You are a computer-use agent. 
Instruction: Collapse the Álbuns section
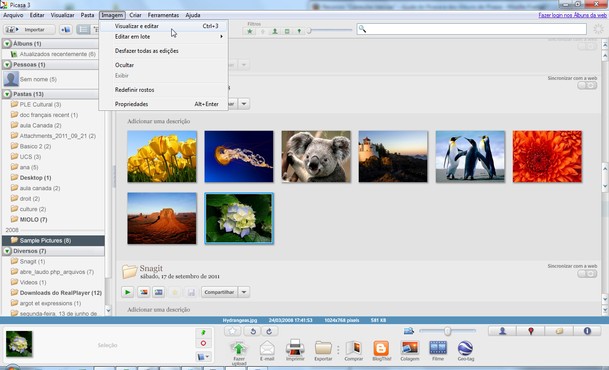(x=7, y=43)
